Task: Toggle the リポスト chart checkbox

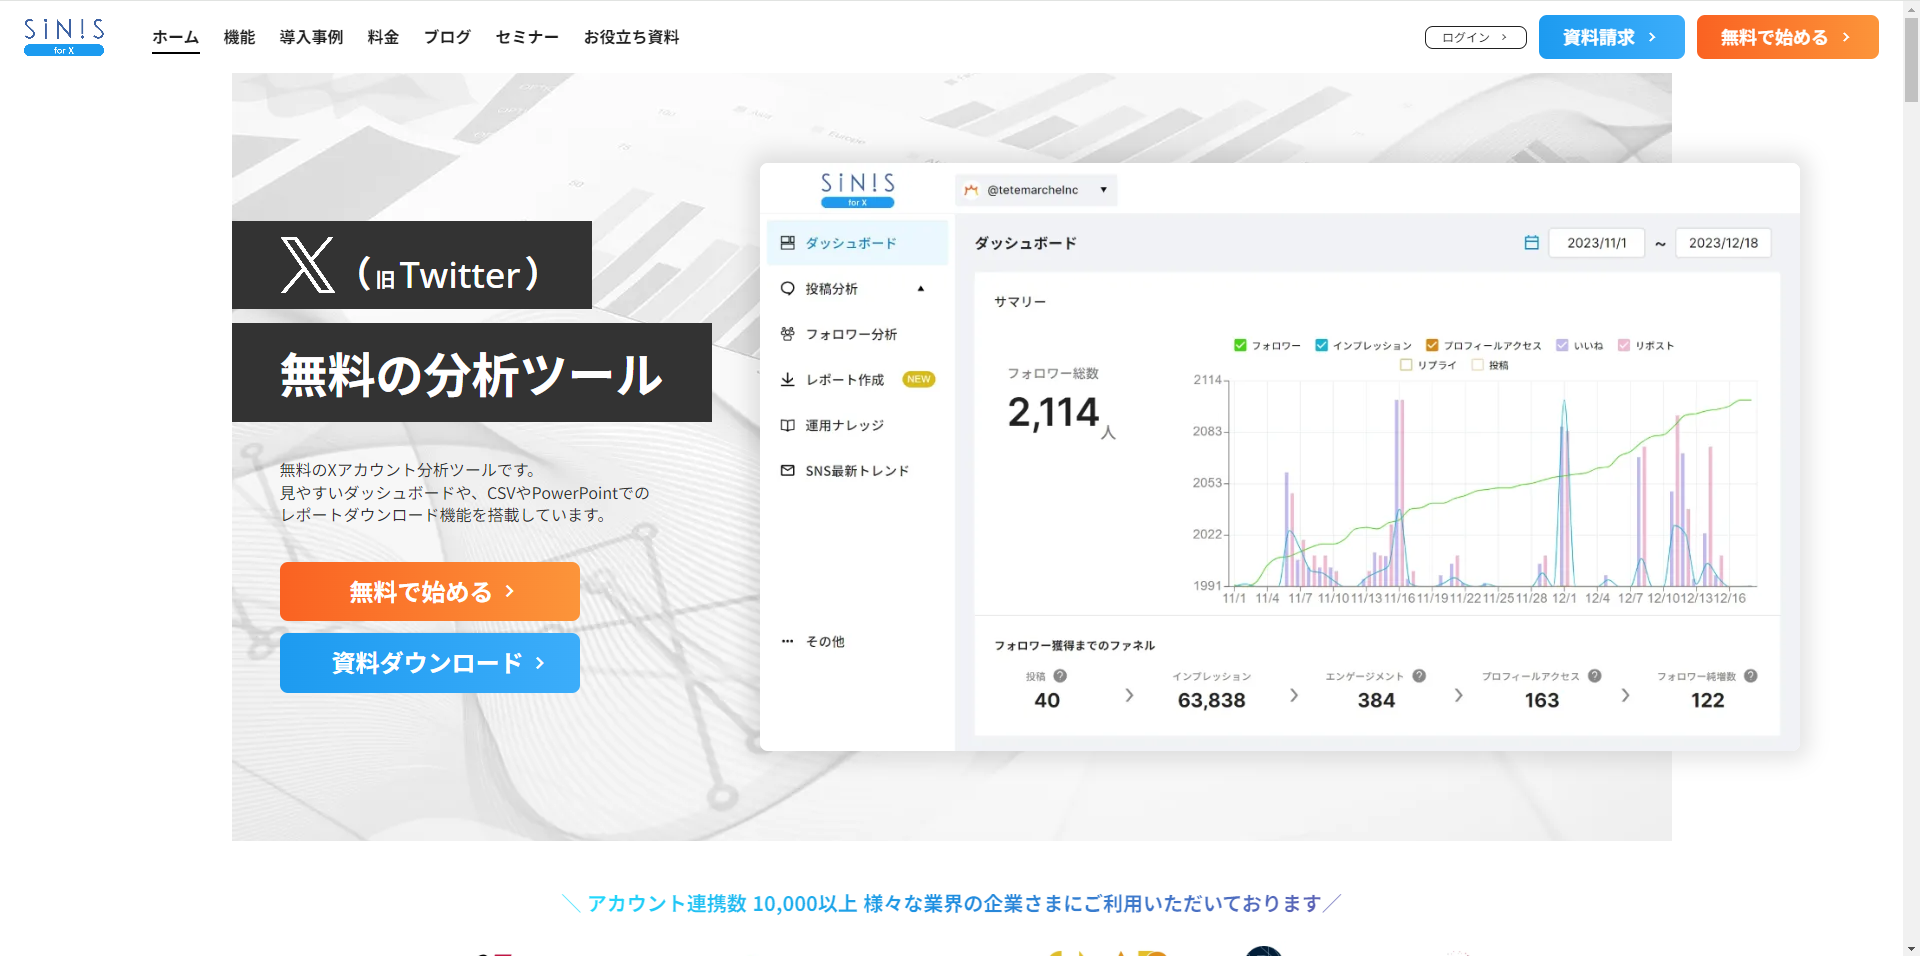Action: 1624,345
